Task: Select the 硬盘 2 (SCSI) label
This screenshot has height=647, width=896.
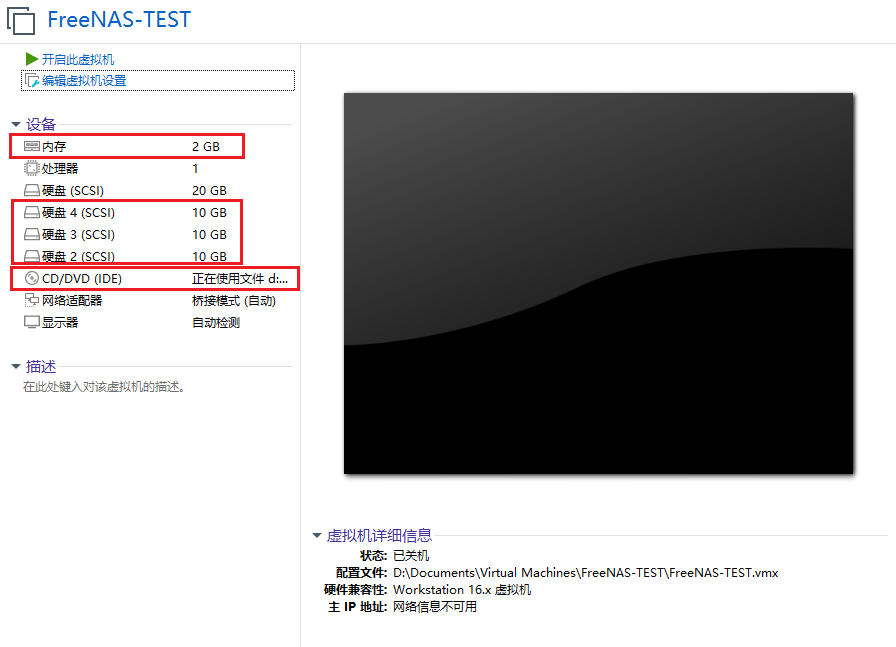Action: click(78, 257)
